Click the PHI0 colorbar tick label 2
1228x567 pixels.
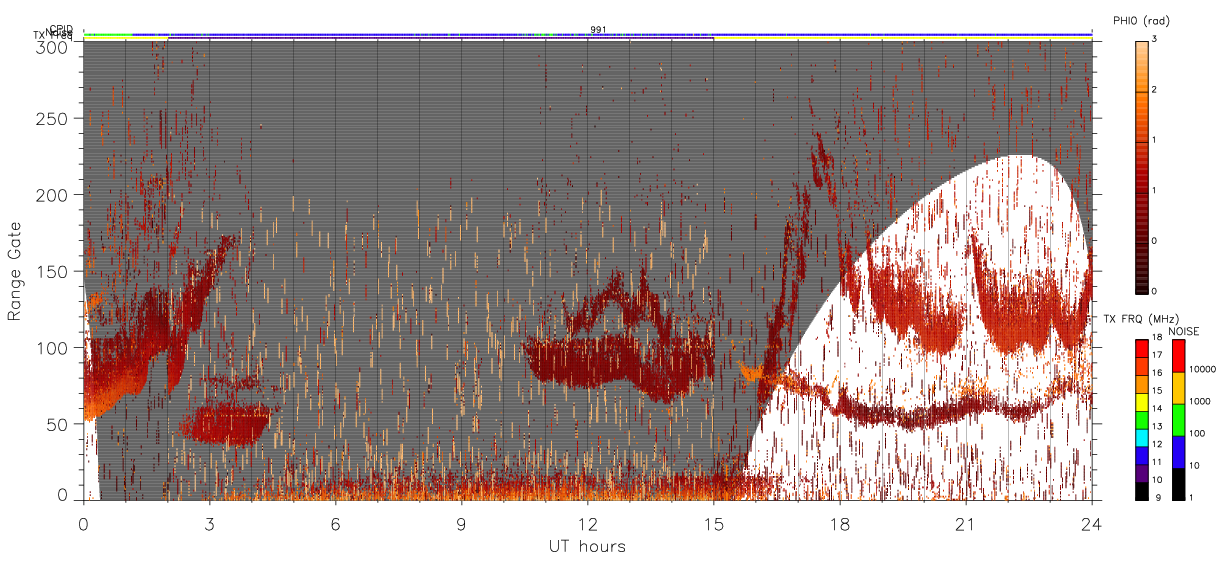[x=1153, y=91]
